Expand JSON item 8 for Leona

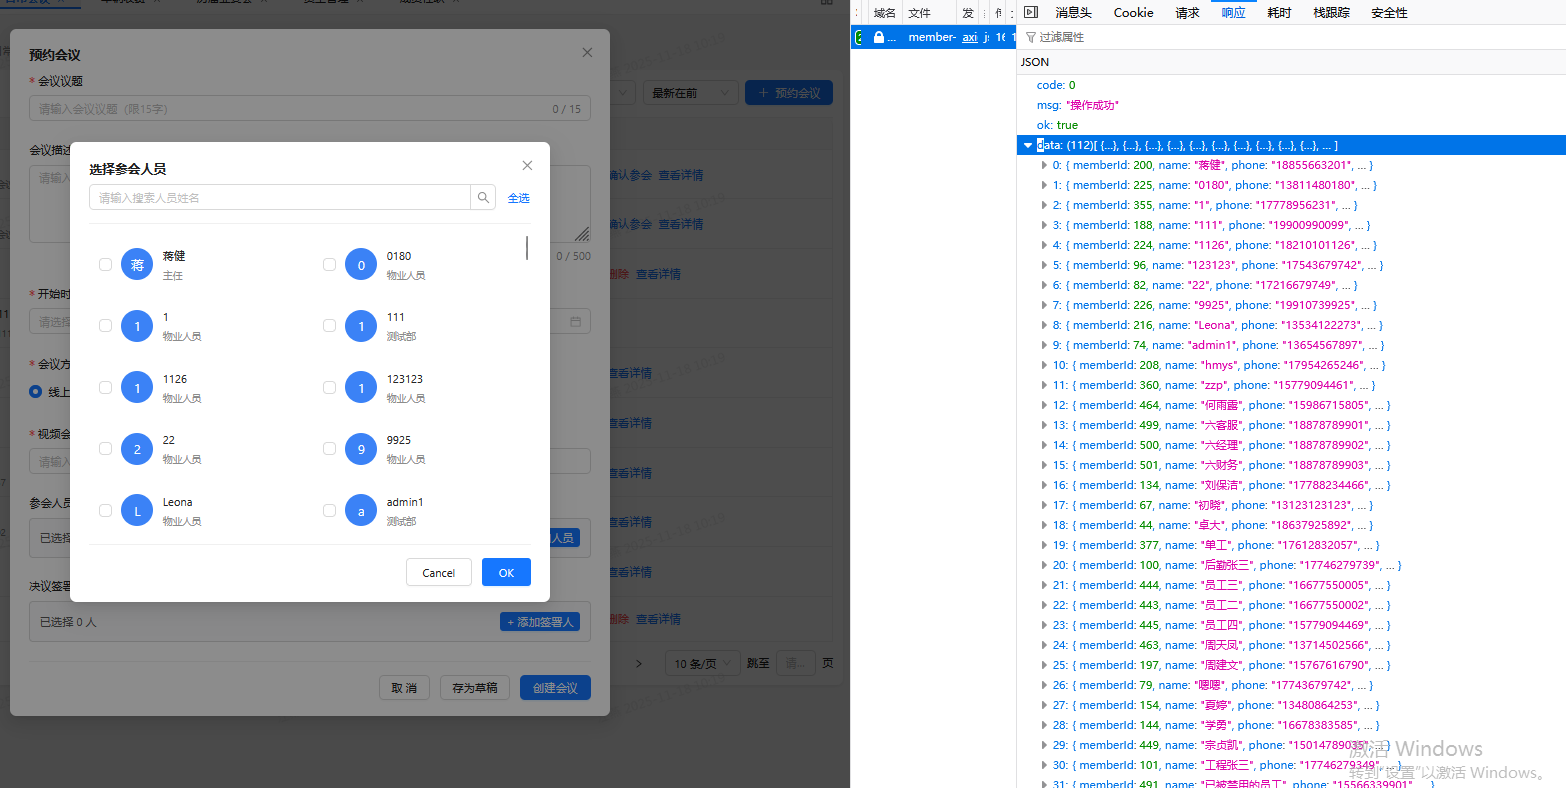tap(1043, 325)
